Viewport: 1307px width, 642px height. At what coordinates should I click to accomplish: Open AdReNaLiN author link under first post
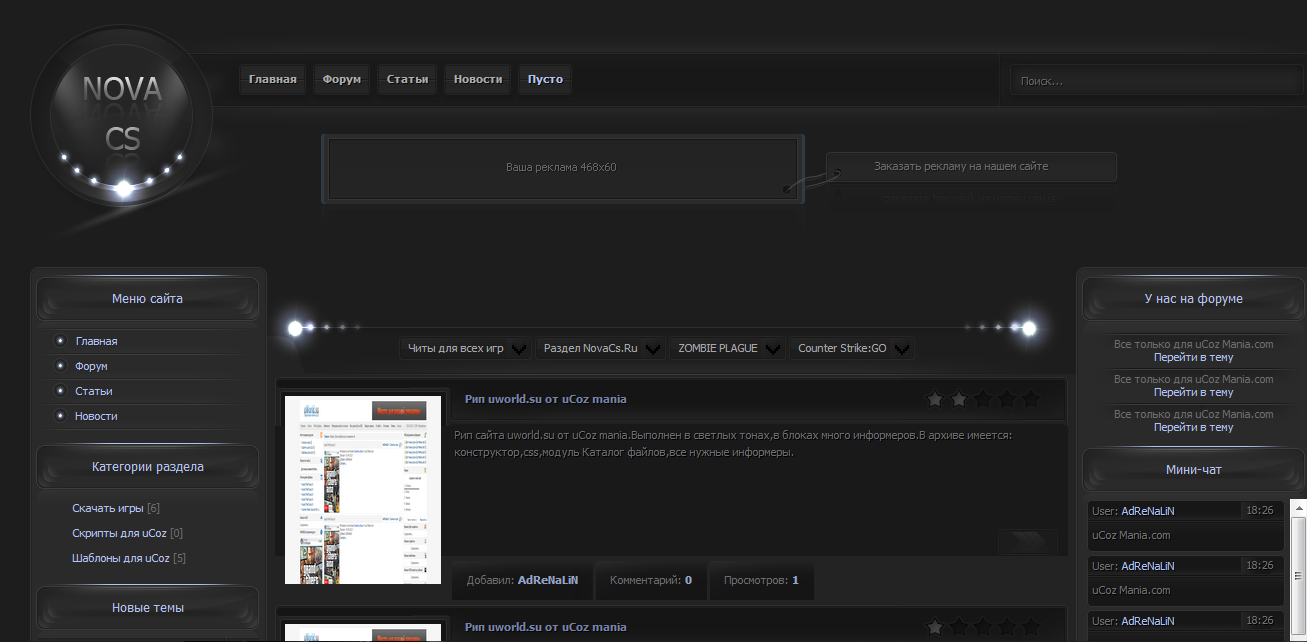click(x=548, y=580)
